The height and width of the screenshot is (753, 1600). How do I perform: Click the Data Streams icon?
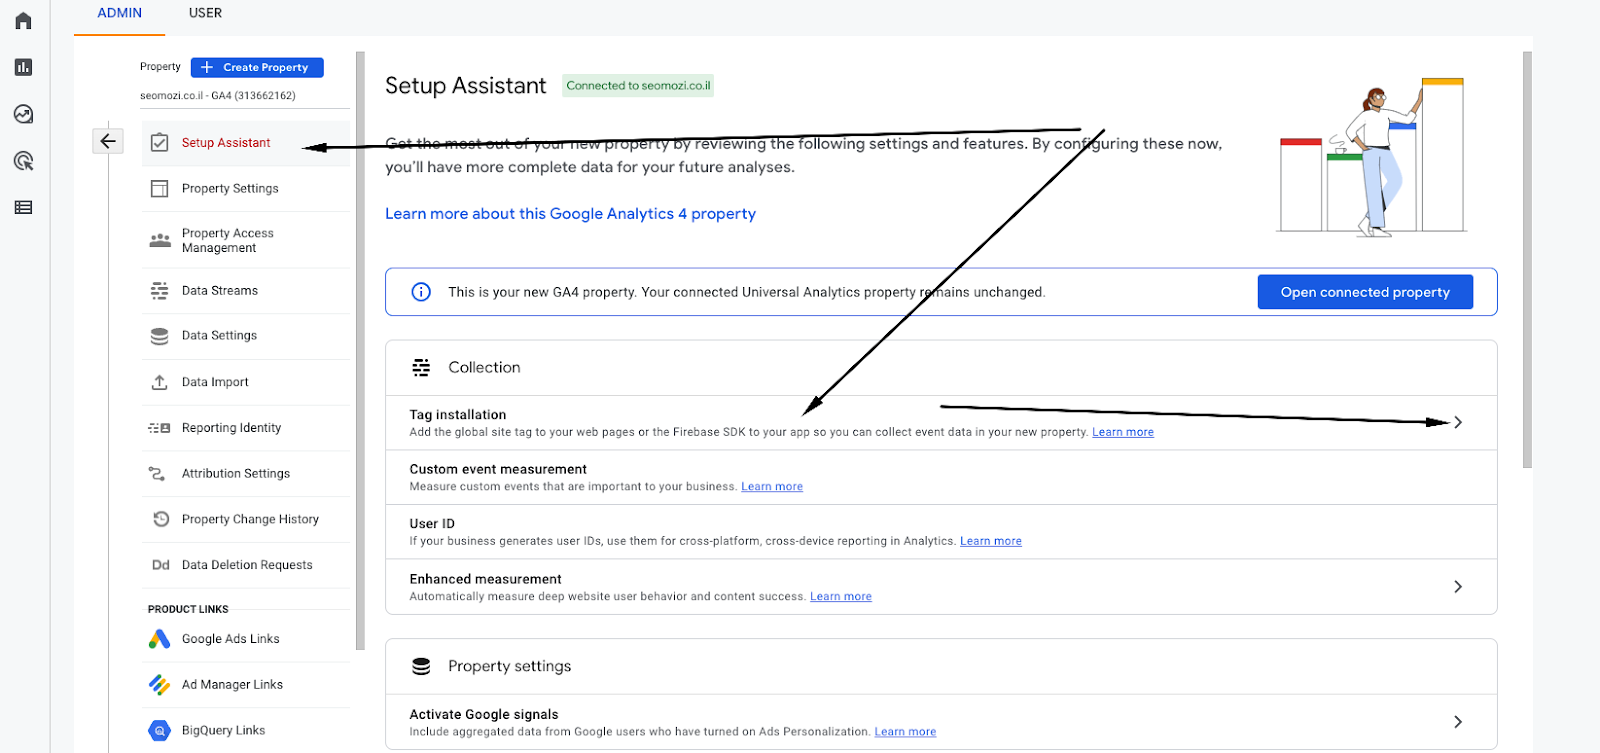159,291
